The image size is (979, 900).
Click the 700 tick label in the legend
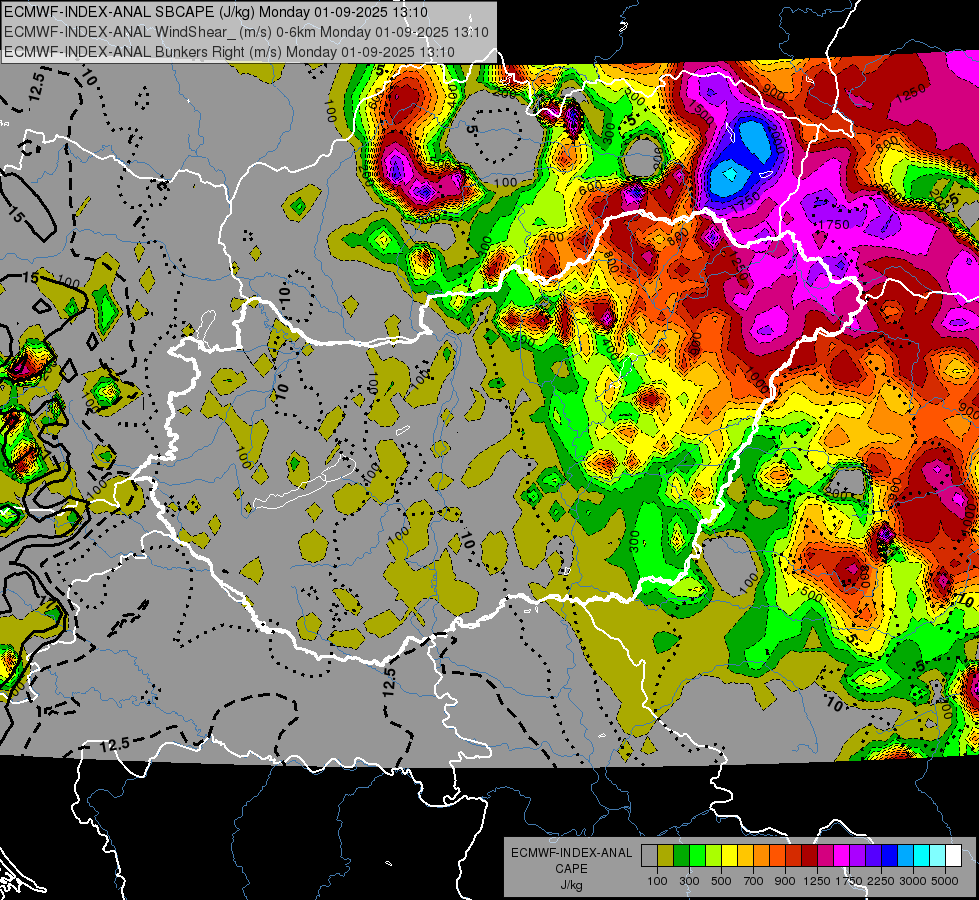pos(754,881)
